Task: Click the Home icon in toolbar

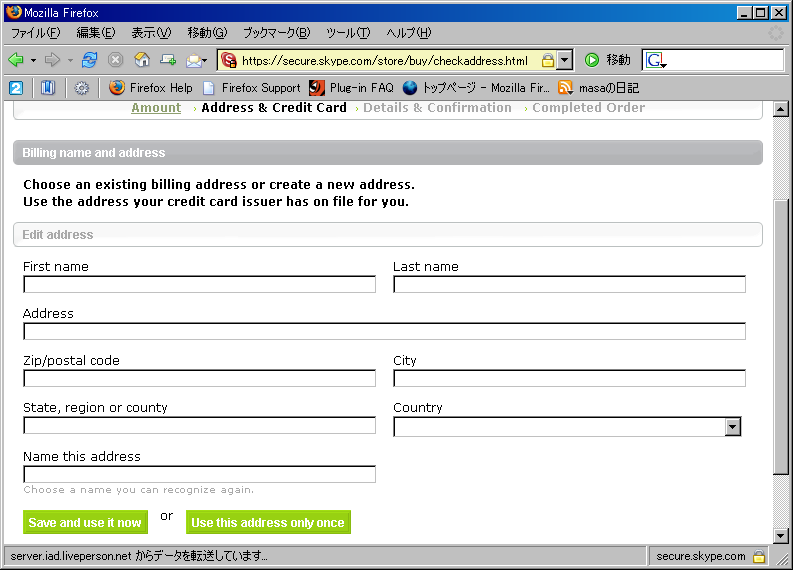Action: [x=142, y=60]
